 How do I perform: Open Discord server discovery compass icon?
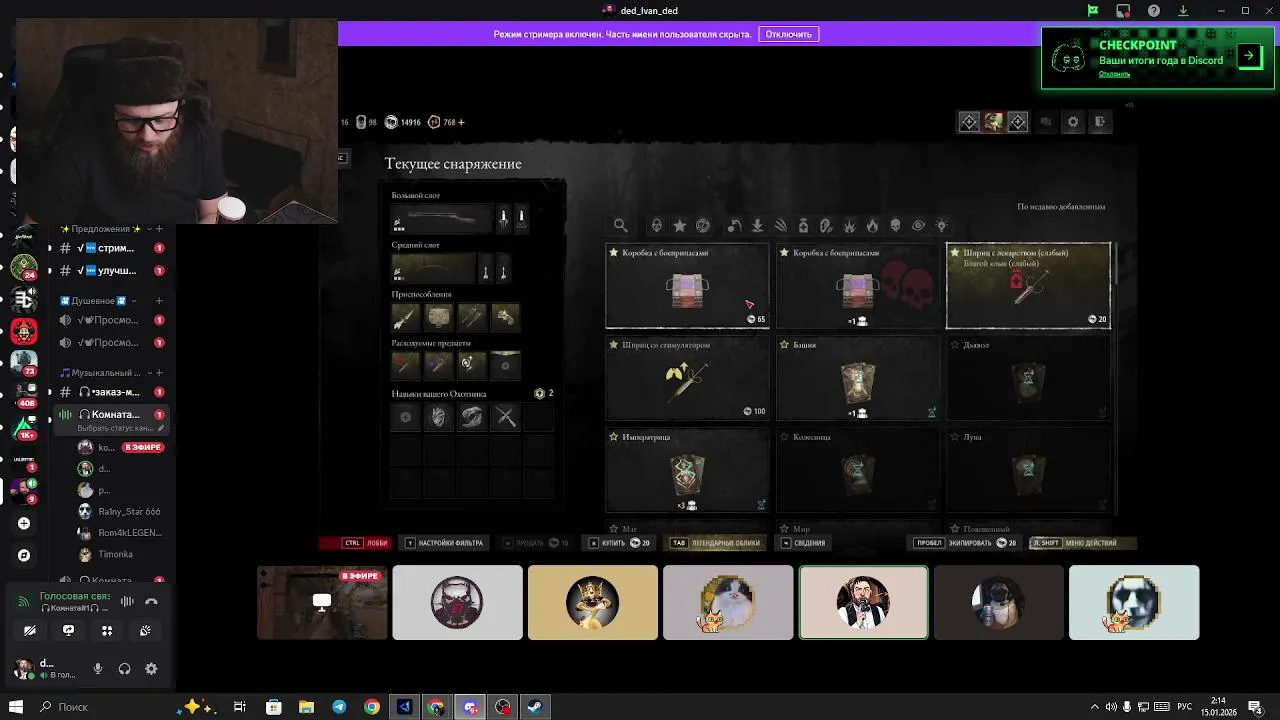24,555
